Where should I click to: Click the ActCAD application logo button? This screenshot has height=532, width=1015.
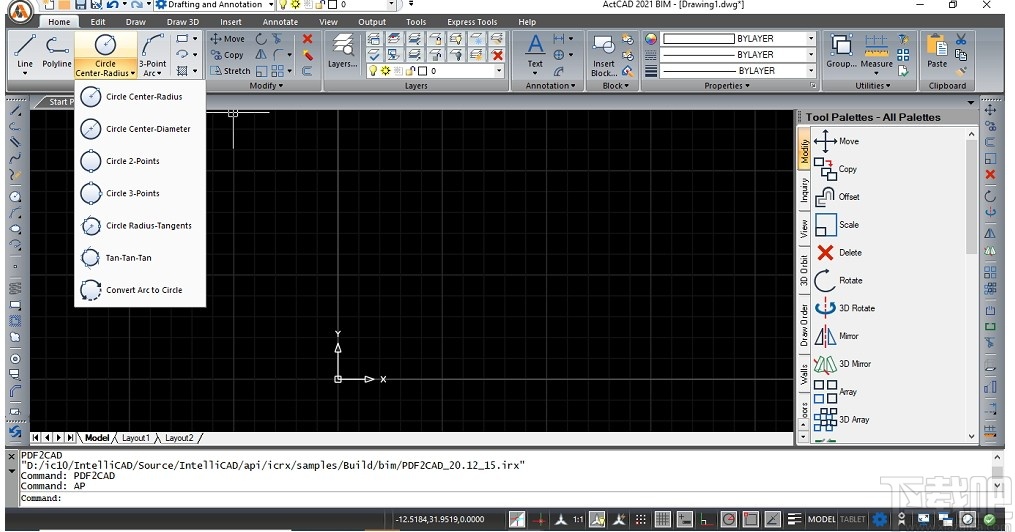[21, 12]
